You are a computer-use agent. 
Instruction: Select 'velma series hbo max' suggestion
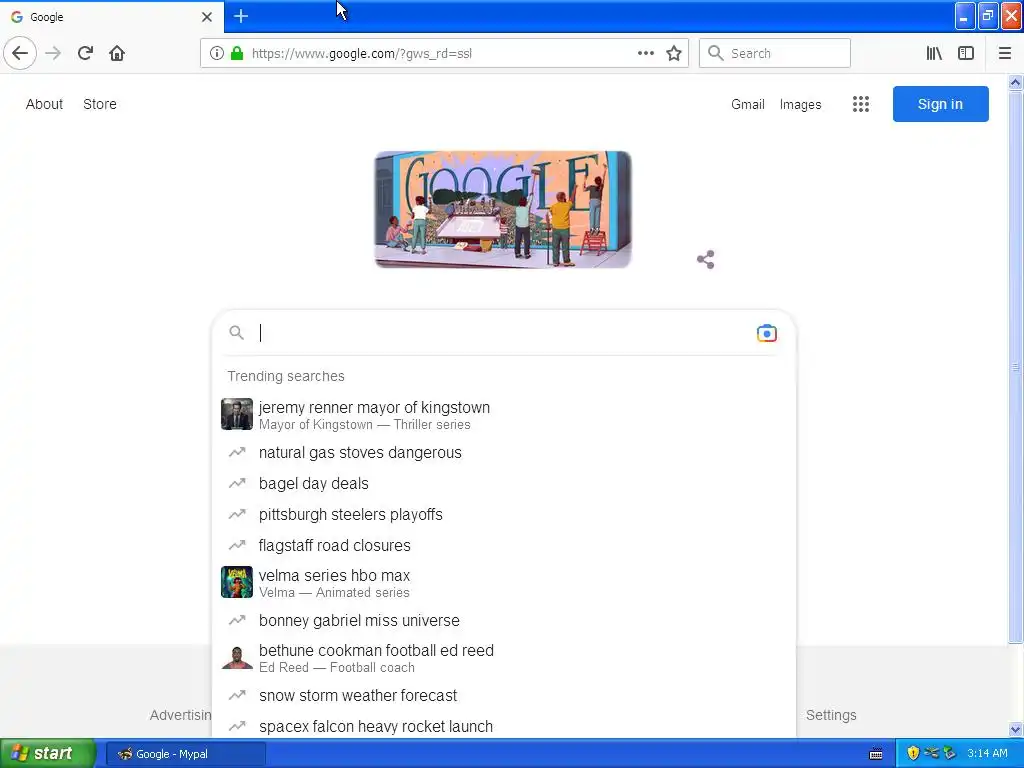[503, 583]
